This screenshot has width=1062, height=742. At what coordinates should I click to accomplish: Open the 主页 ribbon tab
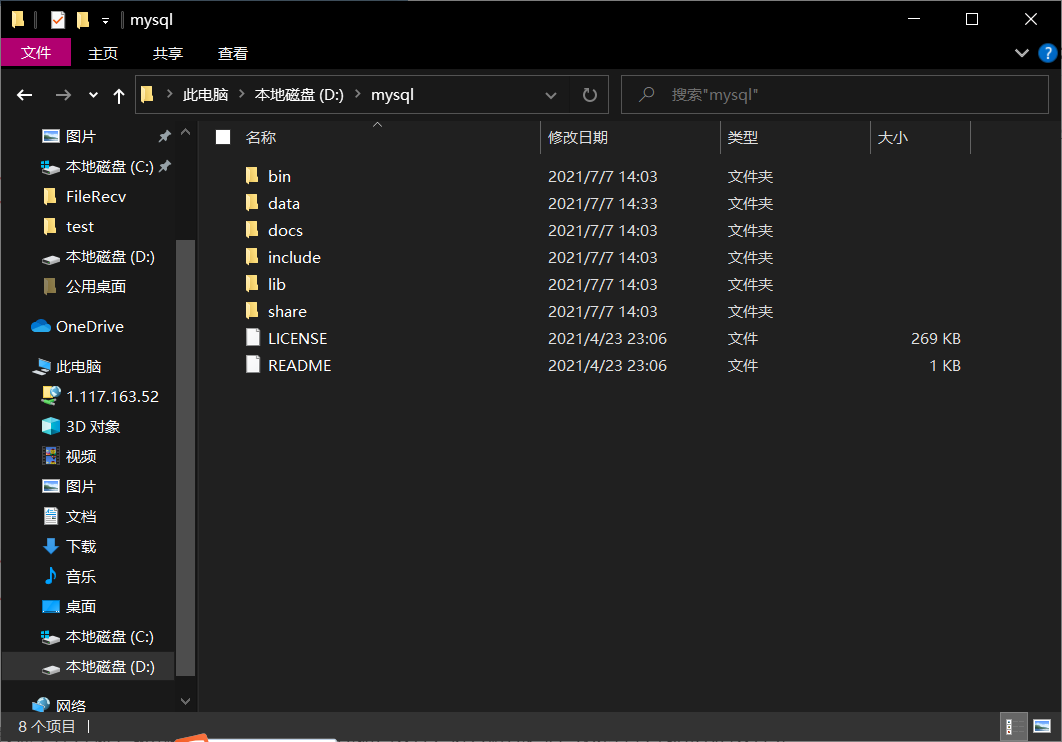(103, 53)
